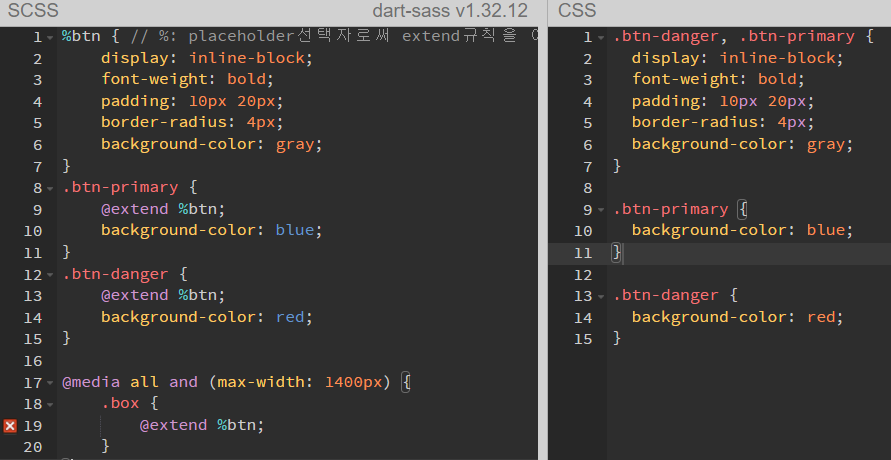Click the '.btn-danger {' selector in SCSS
The image size is (891, 460).
[125, 274]
